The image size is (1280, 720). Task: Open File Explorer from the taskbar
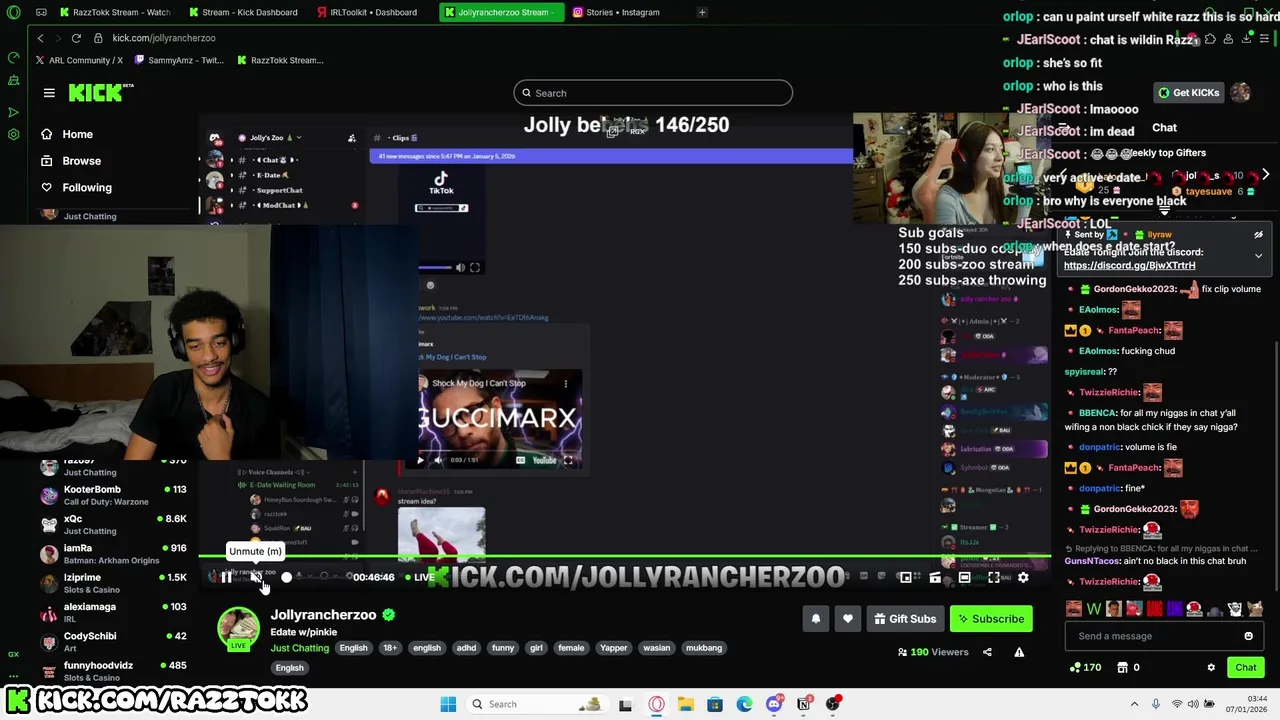[x=686, y=704]
